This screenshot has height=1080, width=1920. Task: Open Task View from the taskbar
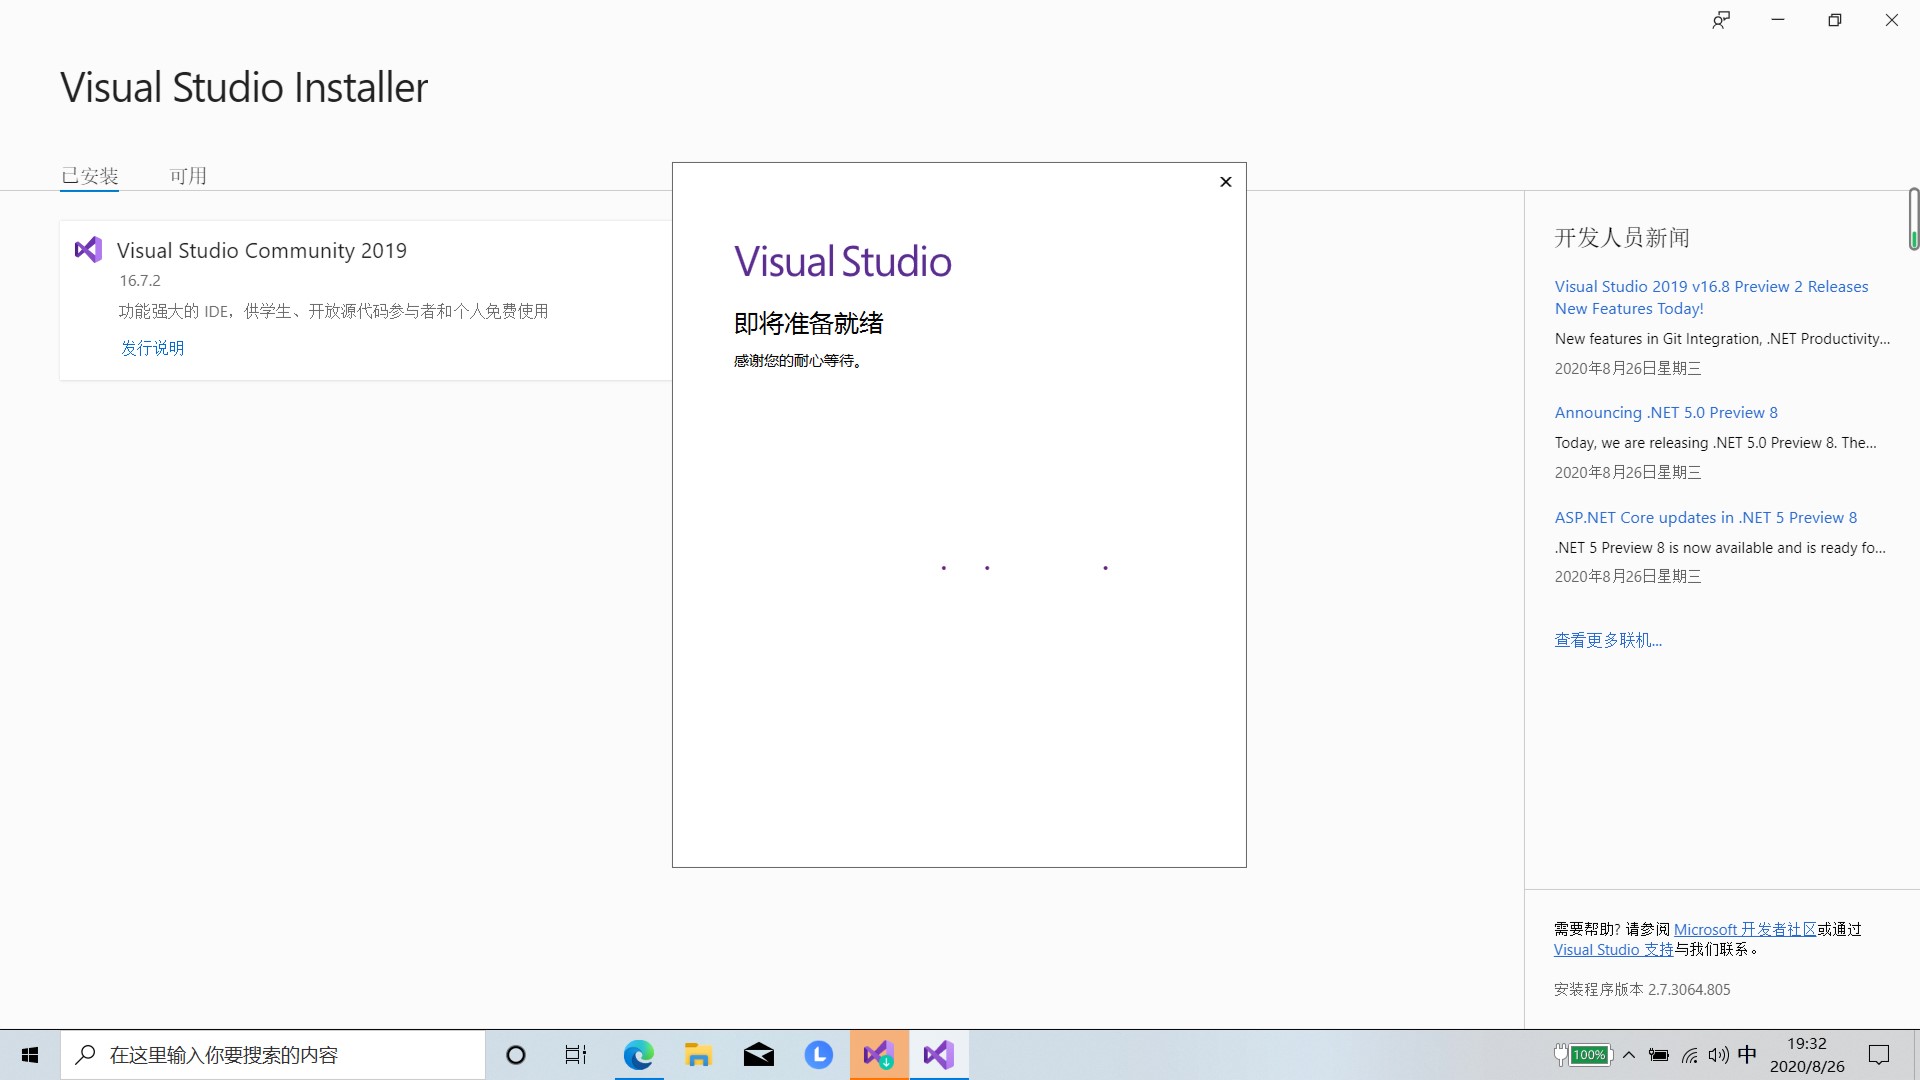575,1055
